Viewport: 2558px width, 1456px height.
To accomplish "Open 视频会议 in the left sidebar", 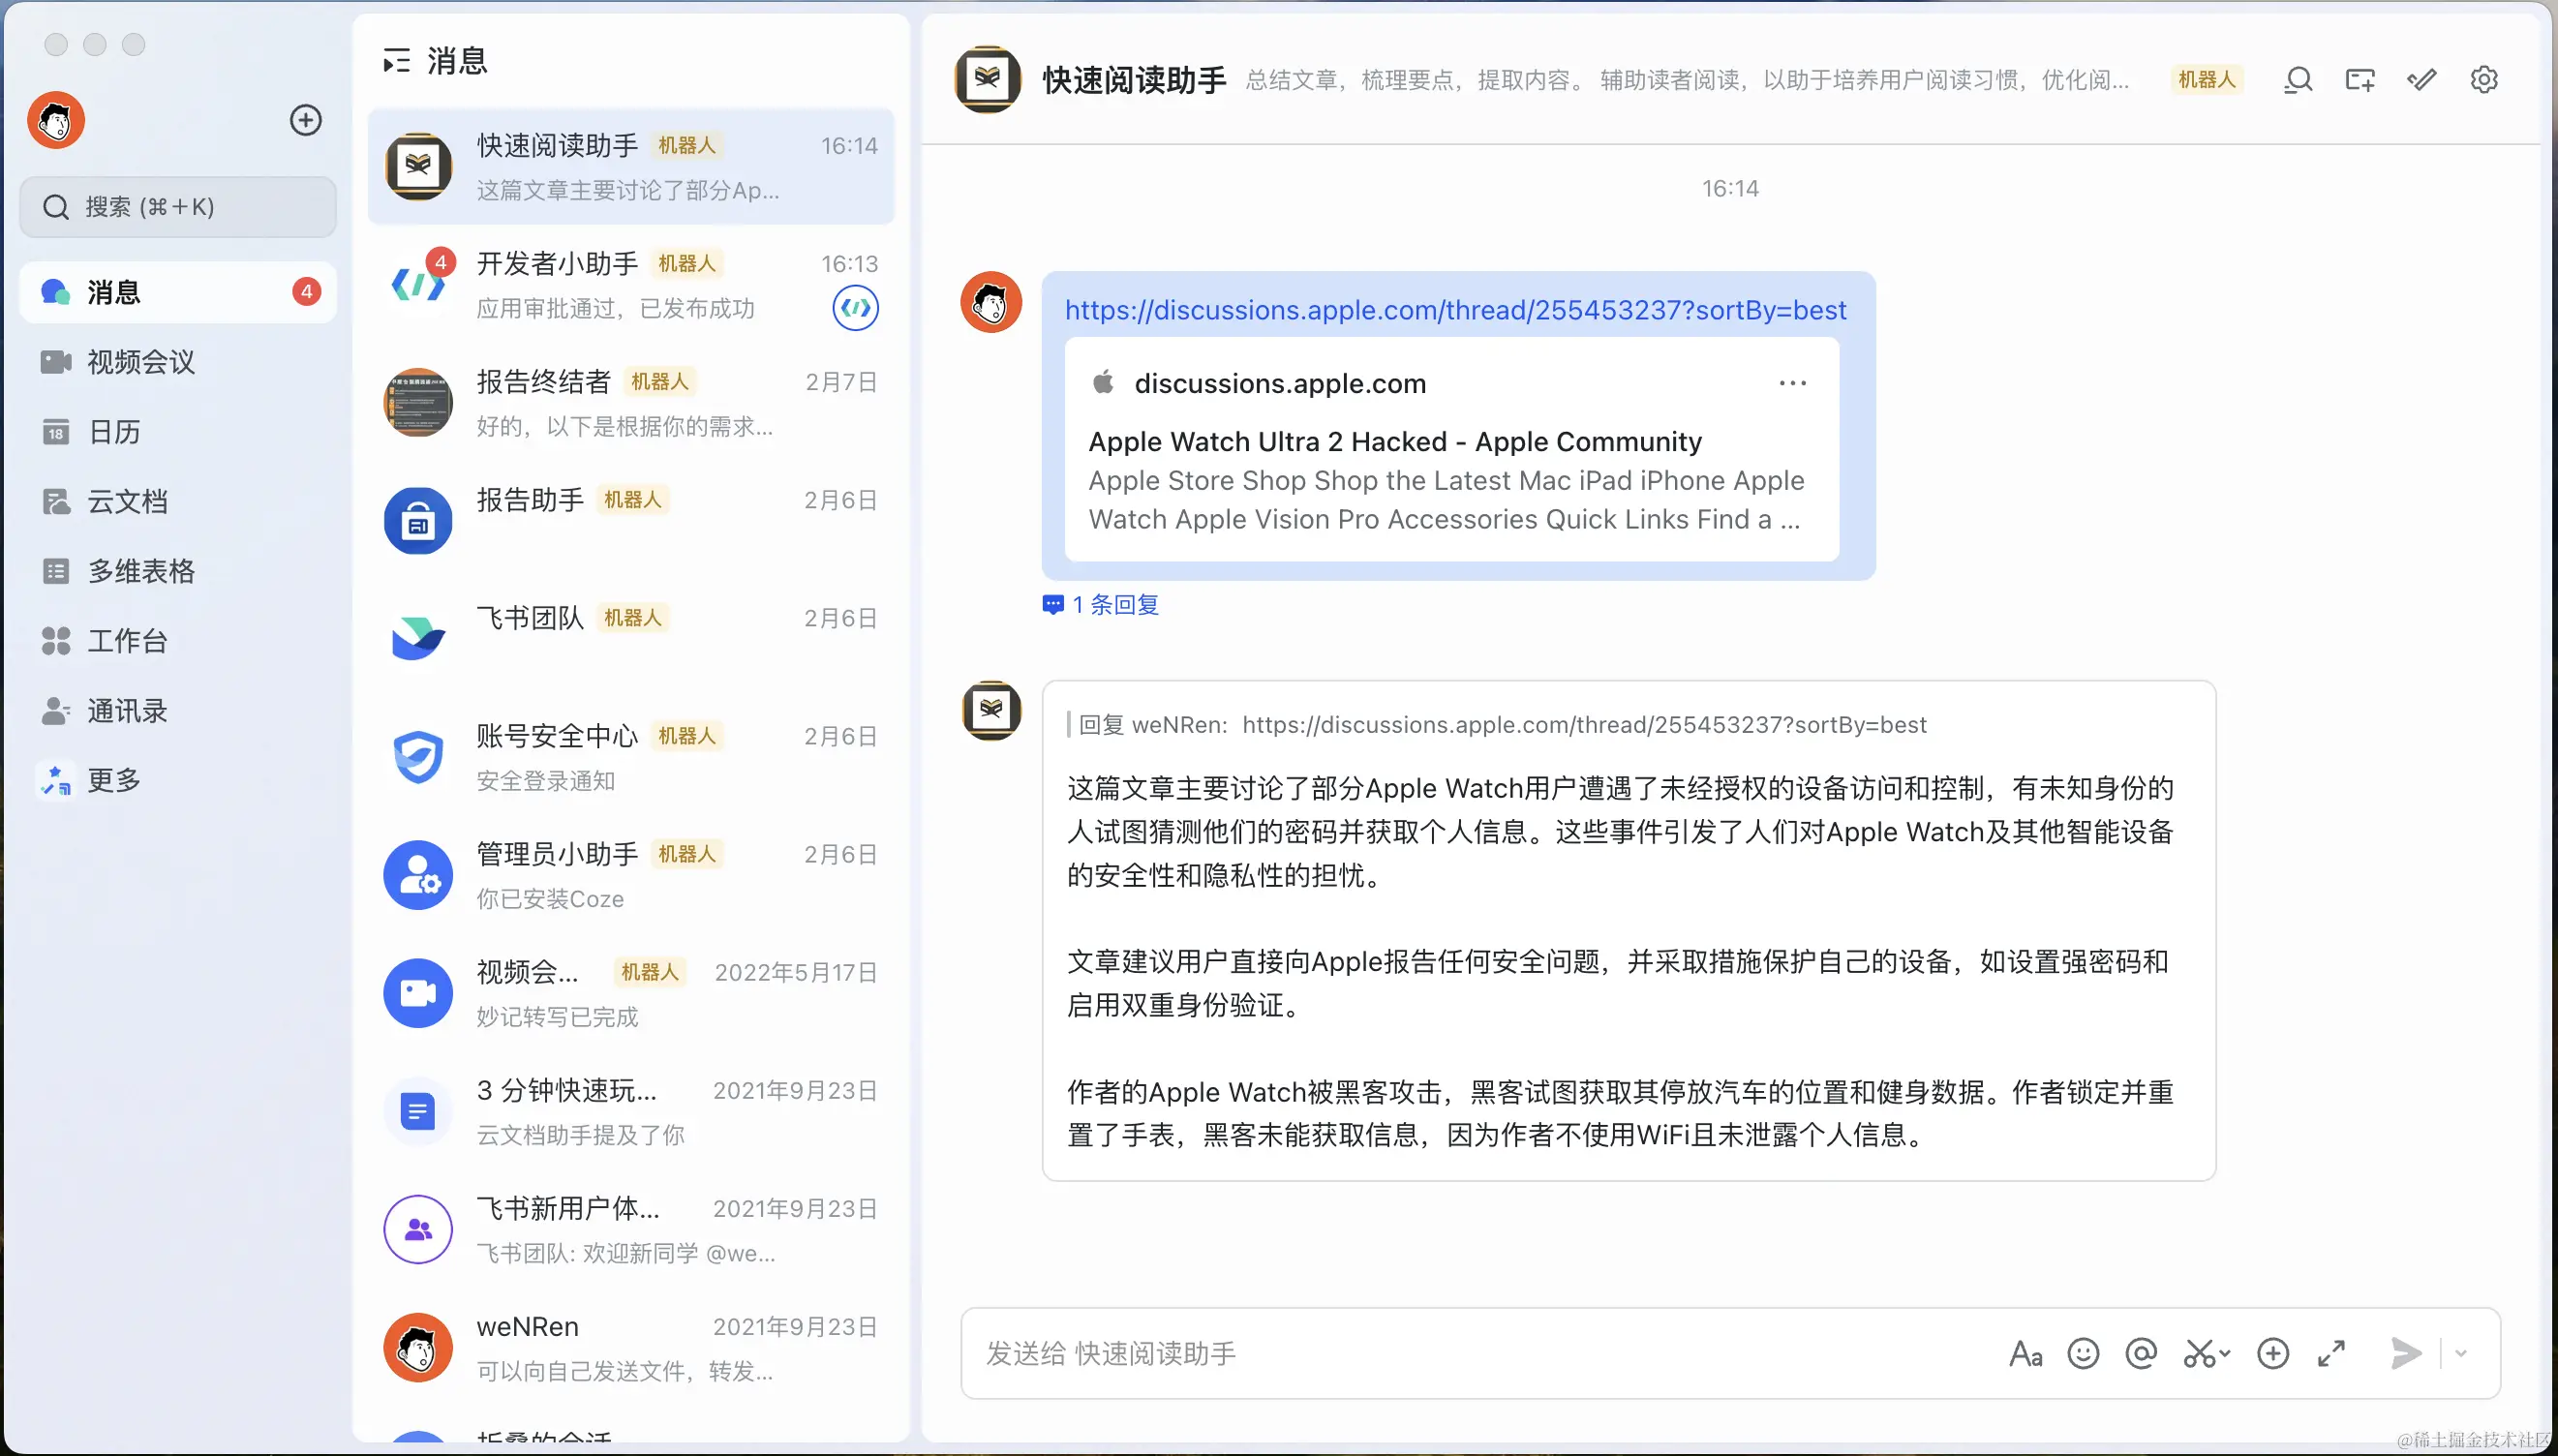I will [x=140, y=362].
